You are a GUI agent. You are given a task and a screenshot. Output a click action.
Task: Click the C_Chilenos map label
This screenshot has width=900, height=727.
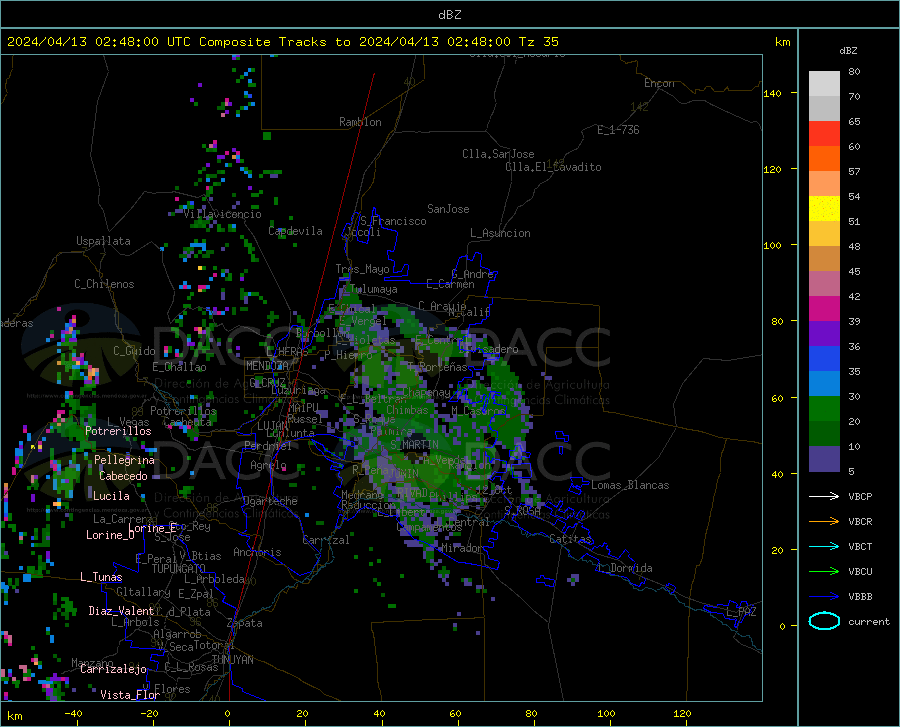pyautogui.click(x=104, y=284)
